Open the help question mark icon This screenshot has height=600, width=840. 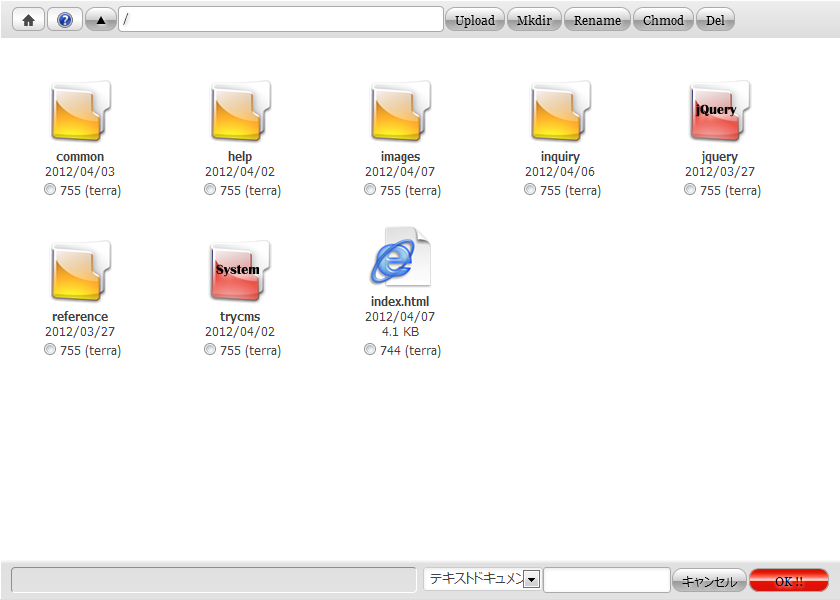click(65, 20)
